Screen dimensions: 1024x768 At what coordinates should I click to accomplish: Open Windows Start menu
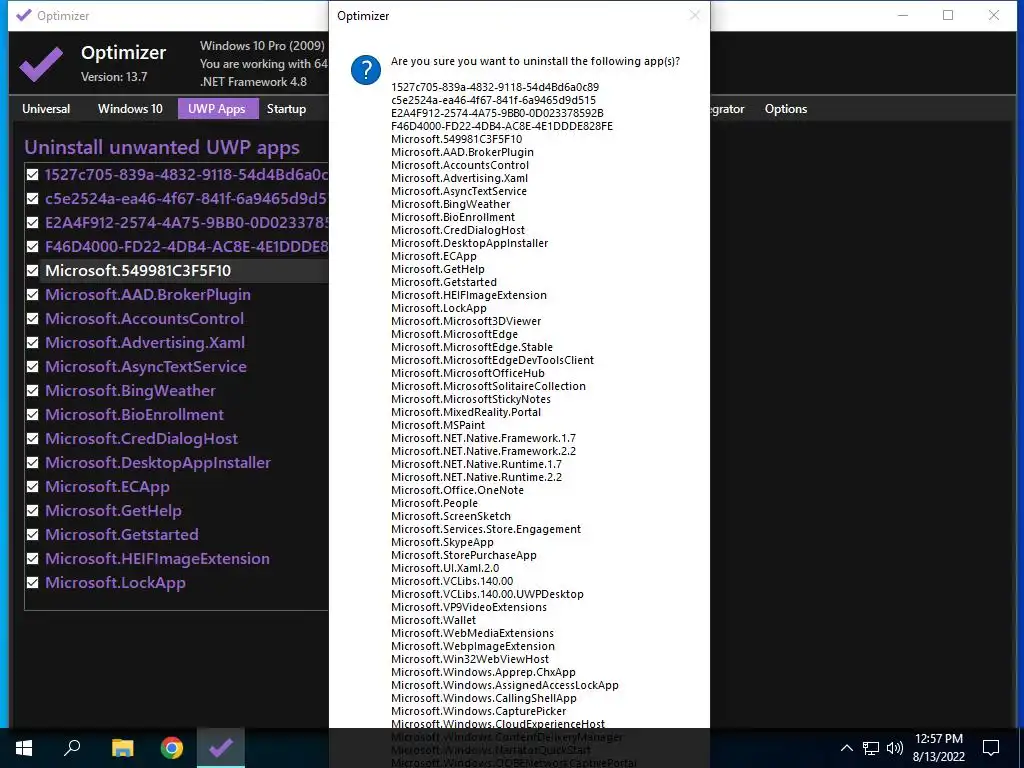pyautogui.click(x=24, y=748)
